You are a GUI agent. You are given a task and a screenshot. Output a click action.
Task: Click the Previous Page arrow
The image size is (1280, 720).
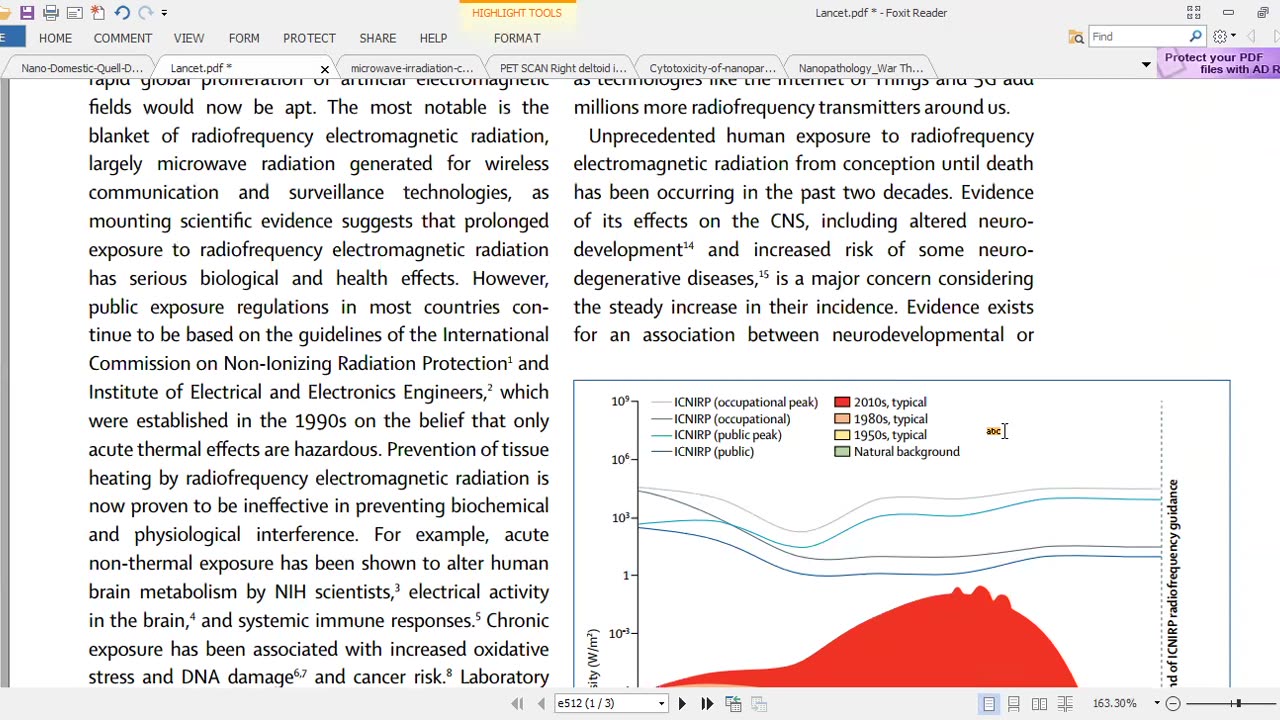tap(541, 704)
